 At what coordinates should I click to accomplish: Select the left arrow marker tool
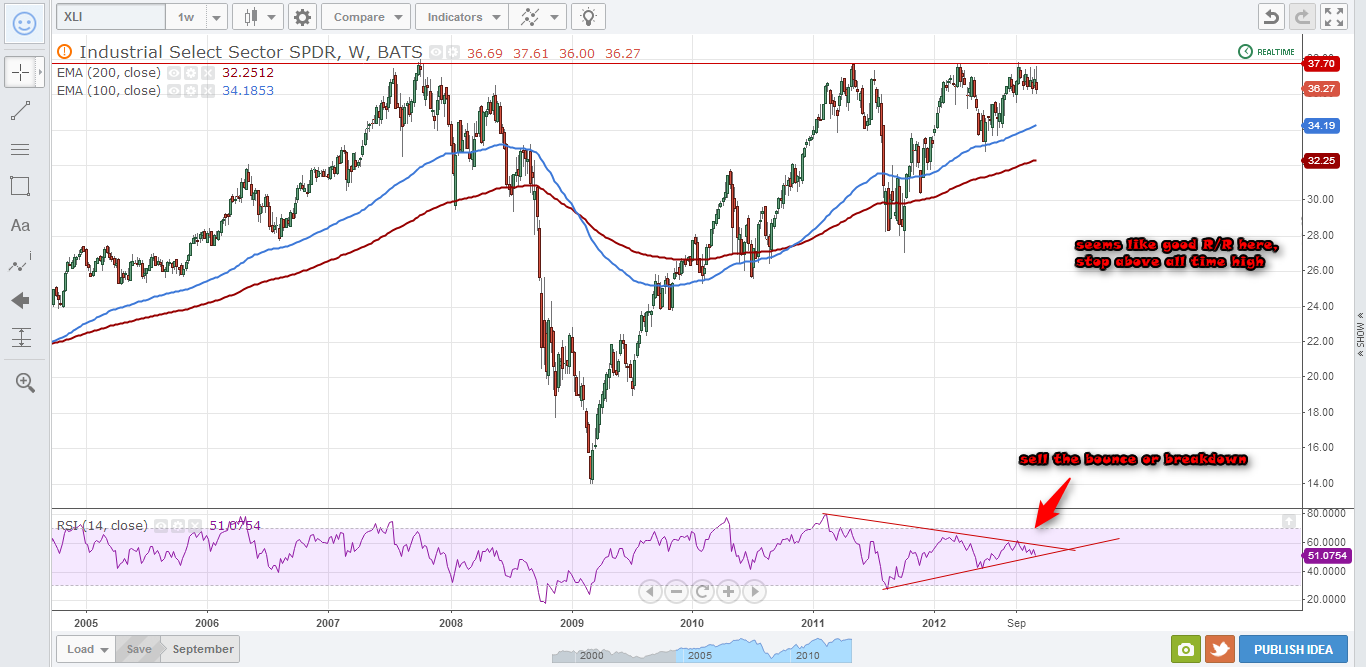point(20,300)
